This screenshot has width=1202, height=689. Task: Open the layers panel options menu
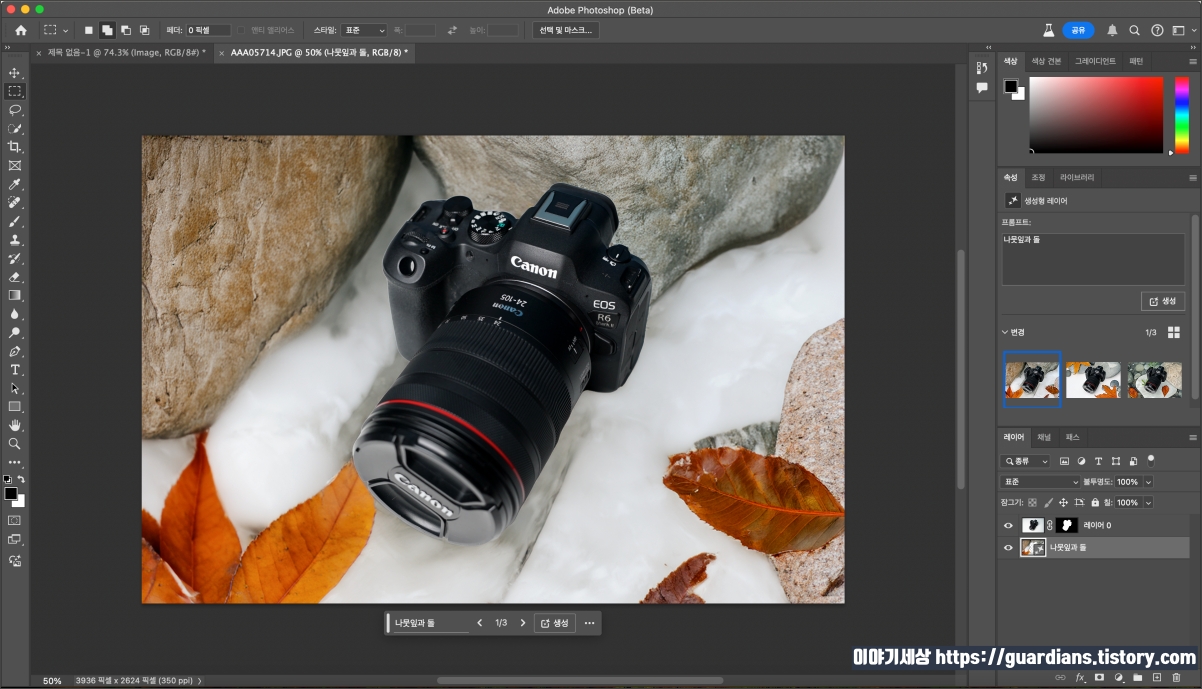tap(1192, 437)
